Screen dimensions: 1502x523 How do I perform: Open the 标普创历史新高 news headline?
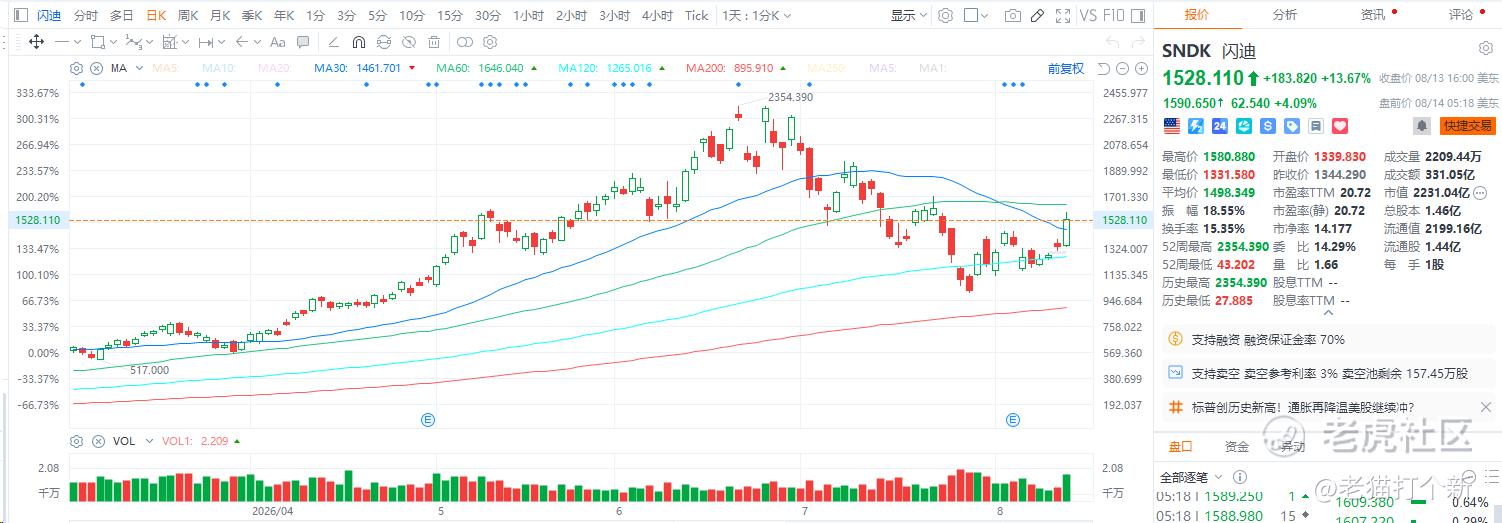pos(1302,407)
